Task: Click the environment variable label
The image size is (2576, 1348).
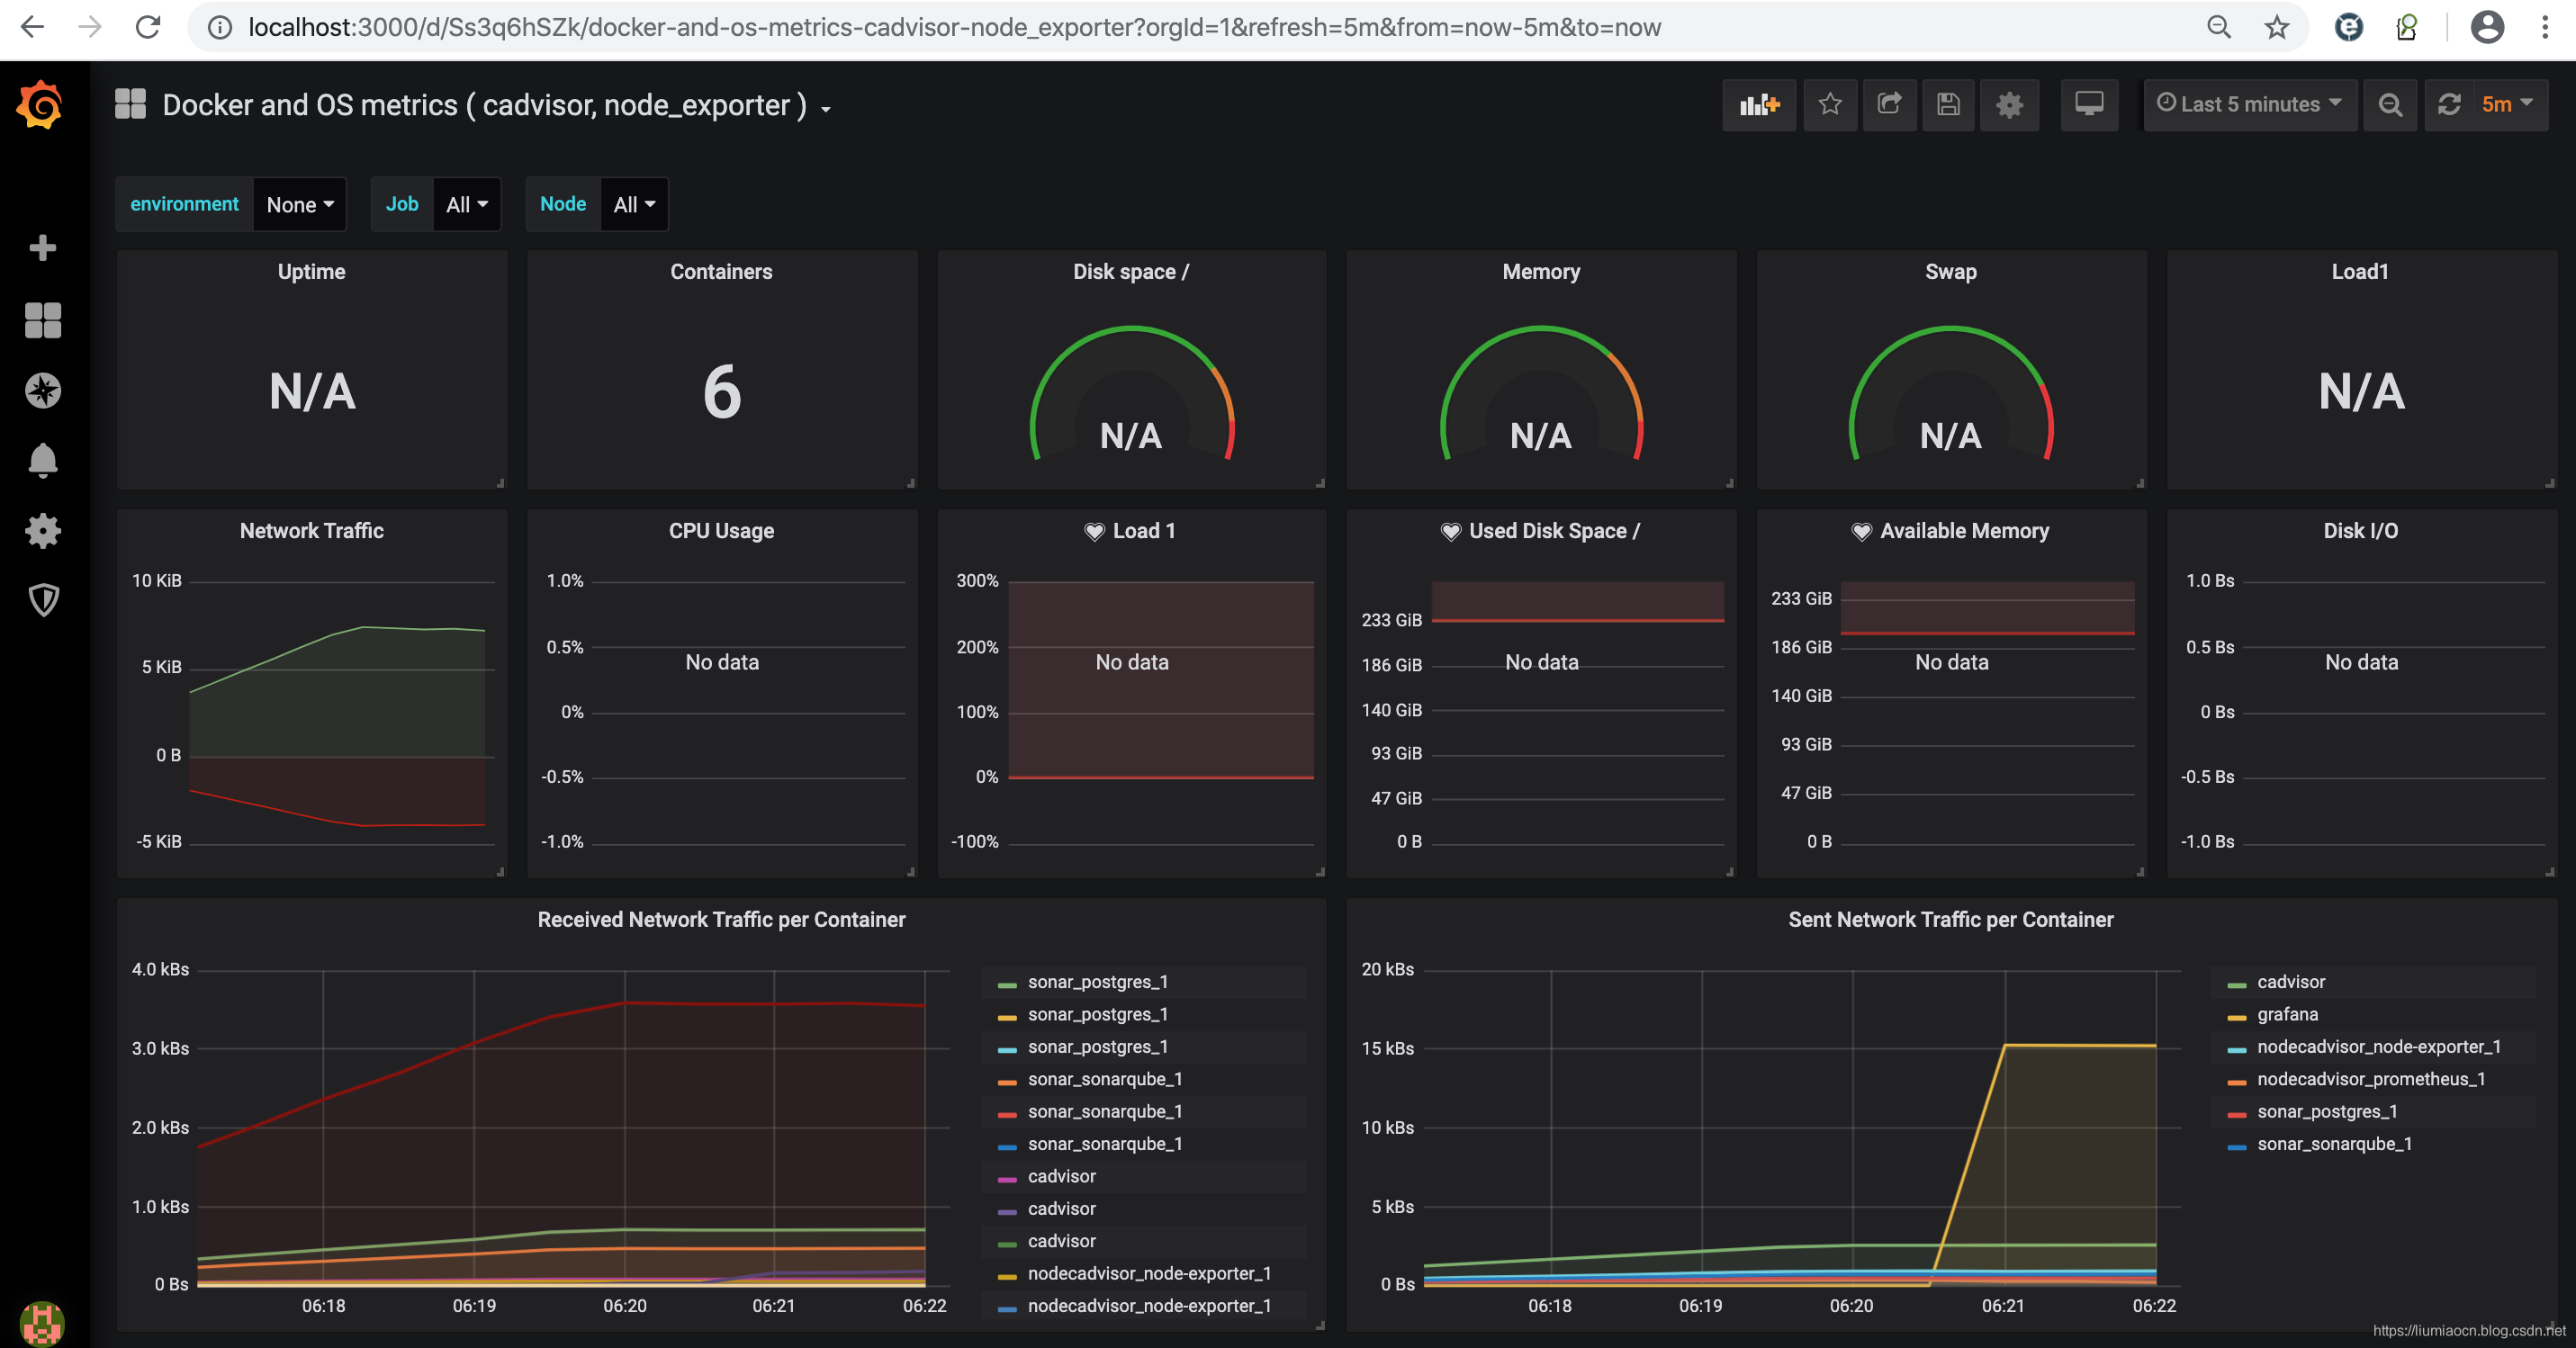Action: (x=184, y=204)
